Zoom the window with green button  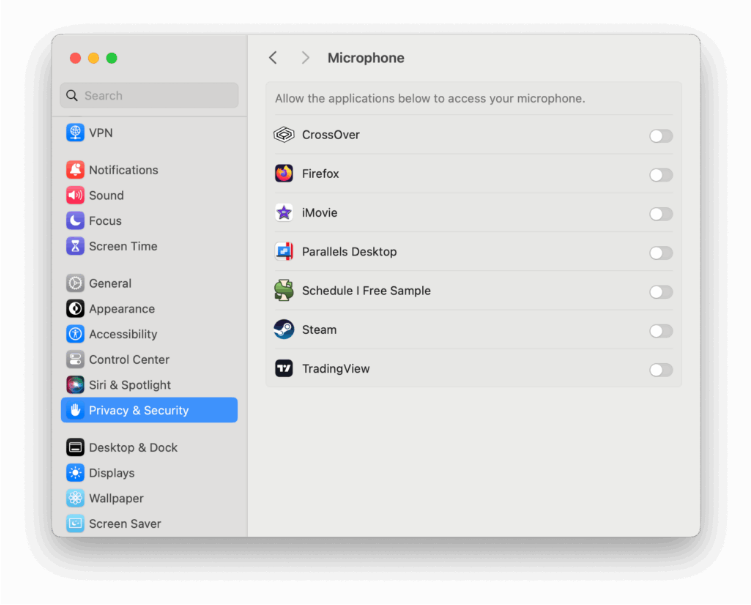(x=112, y=58)
